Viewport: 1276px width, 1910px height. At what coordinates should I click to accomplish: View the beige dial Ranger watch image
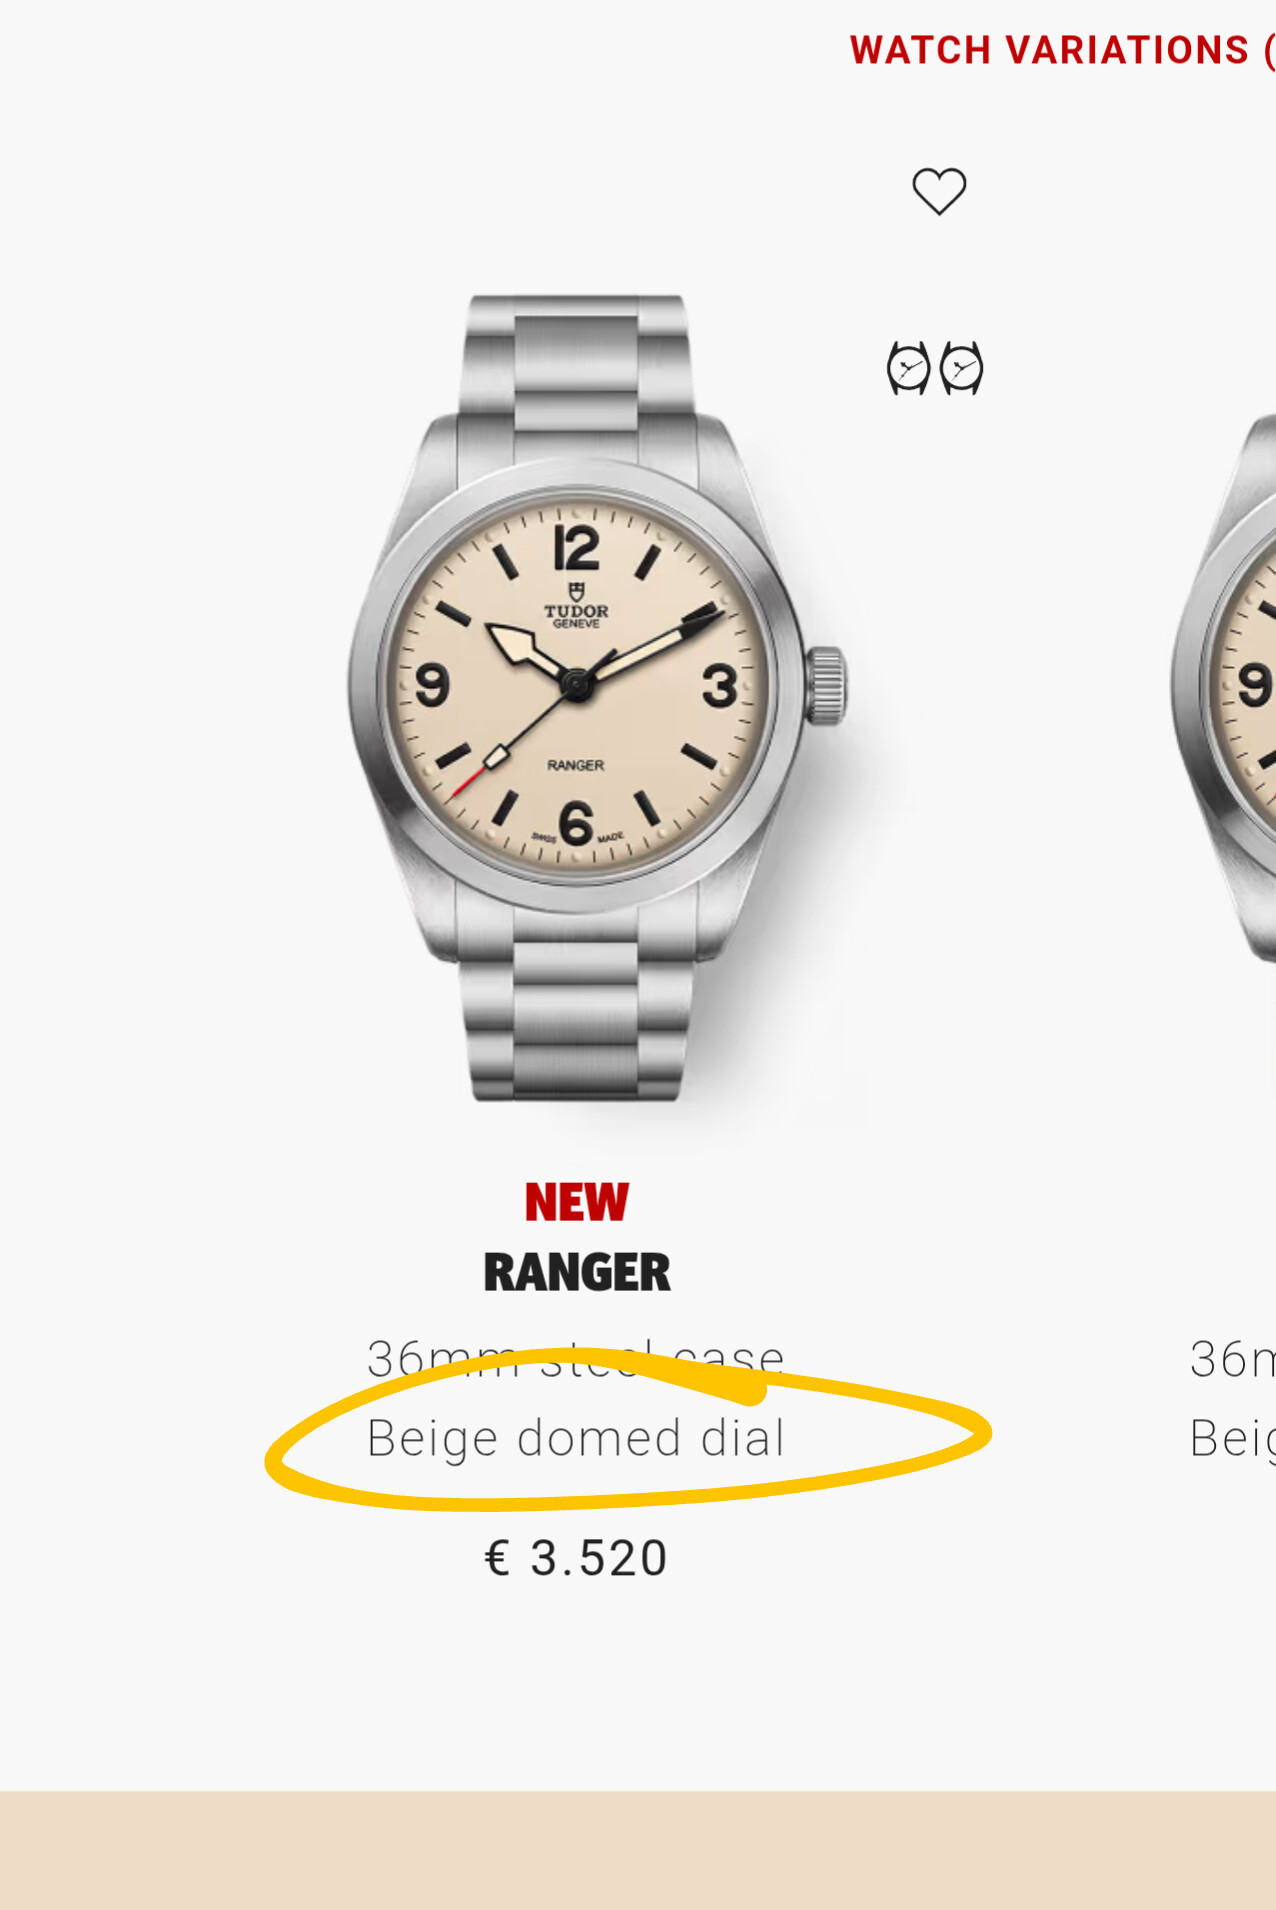click(x=597, y=698)
